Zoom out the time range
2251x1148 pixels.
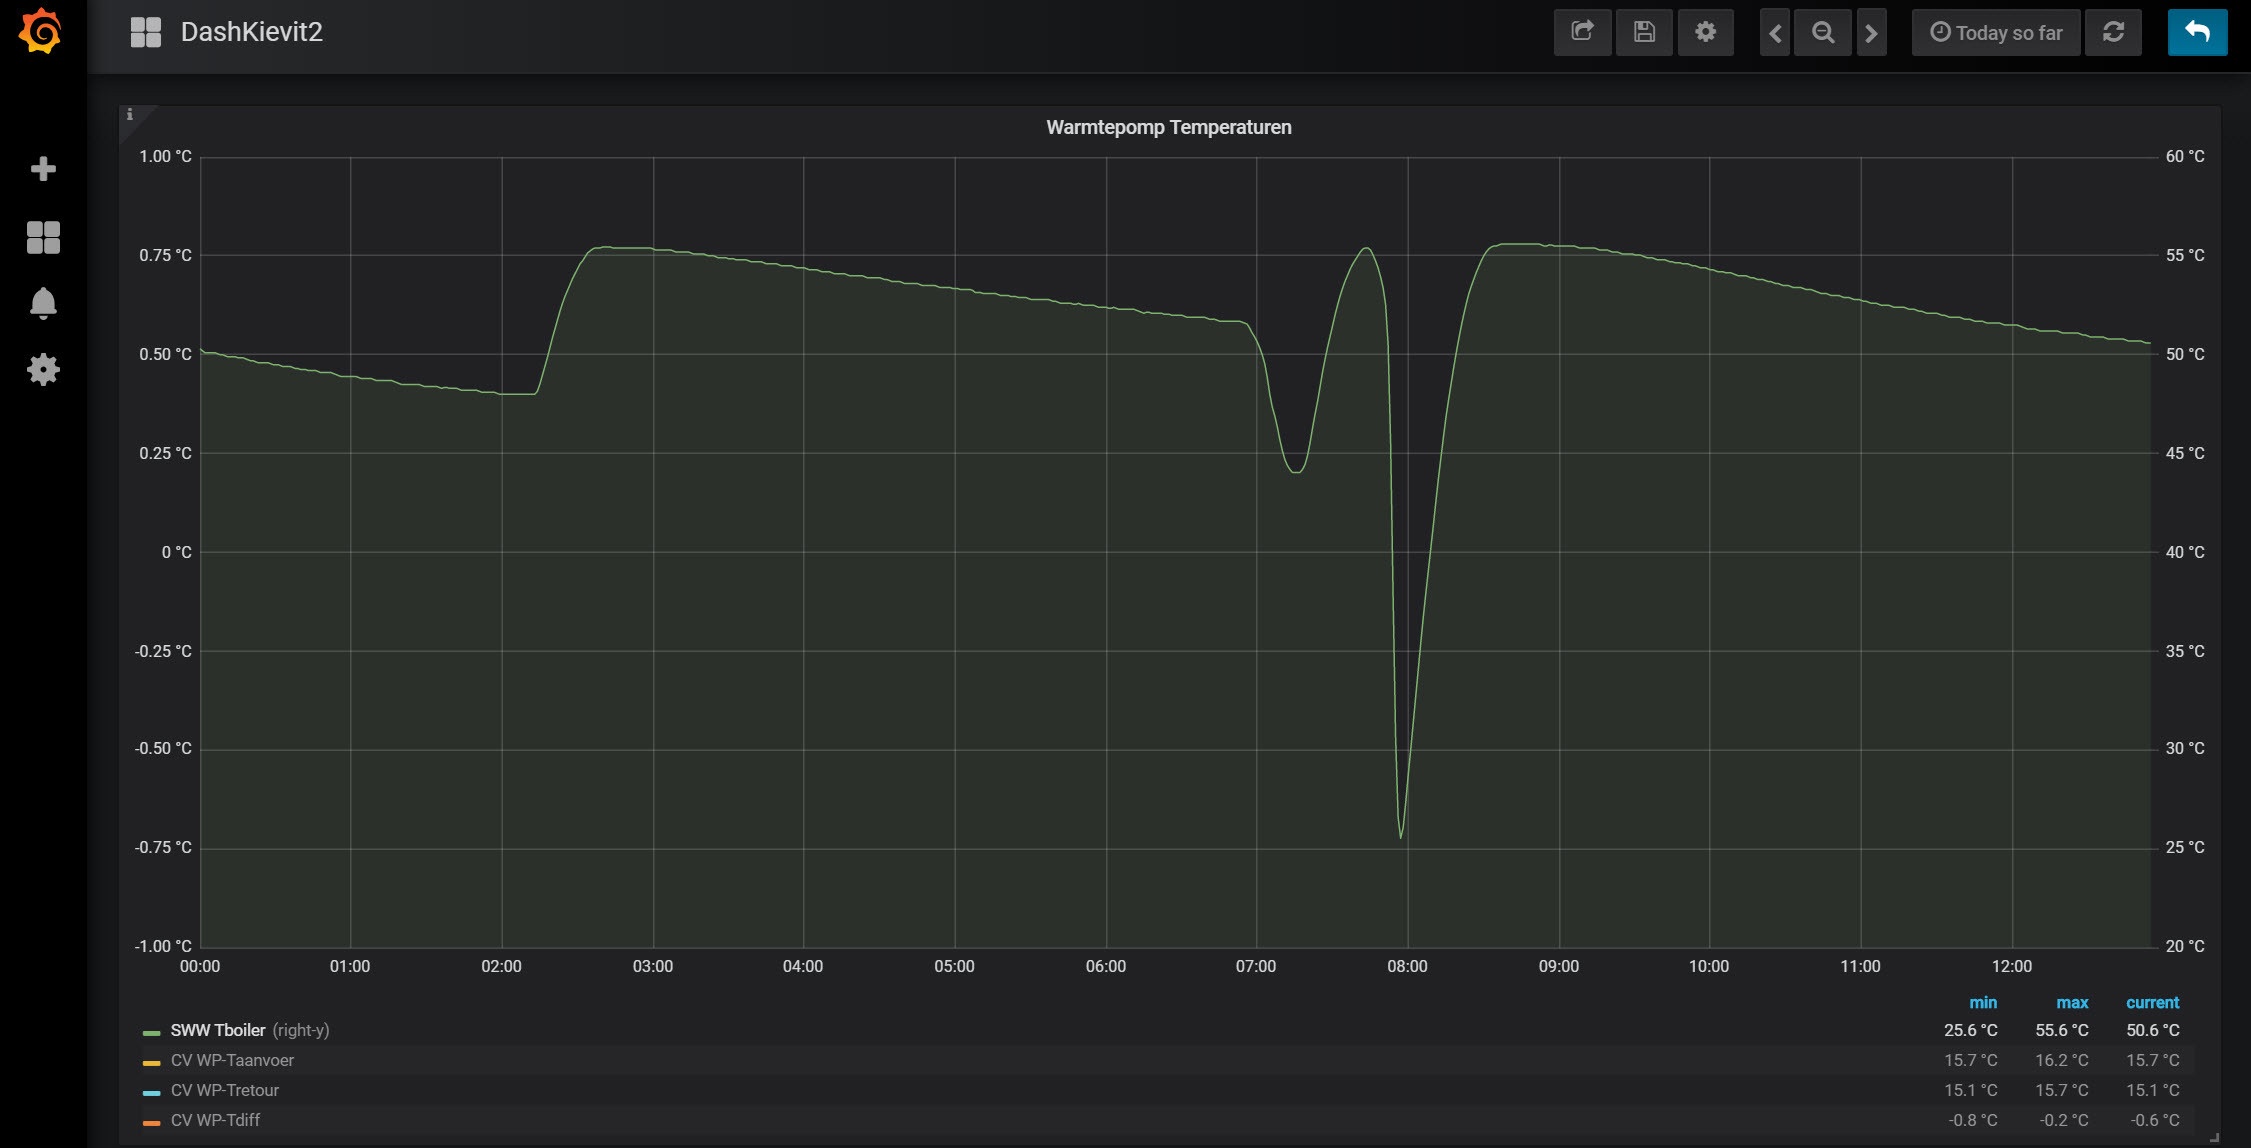pyautogui.click(x=1822, y=32)
